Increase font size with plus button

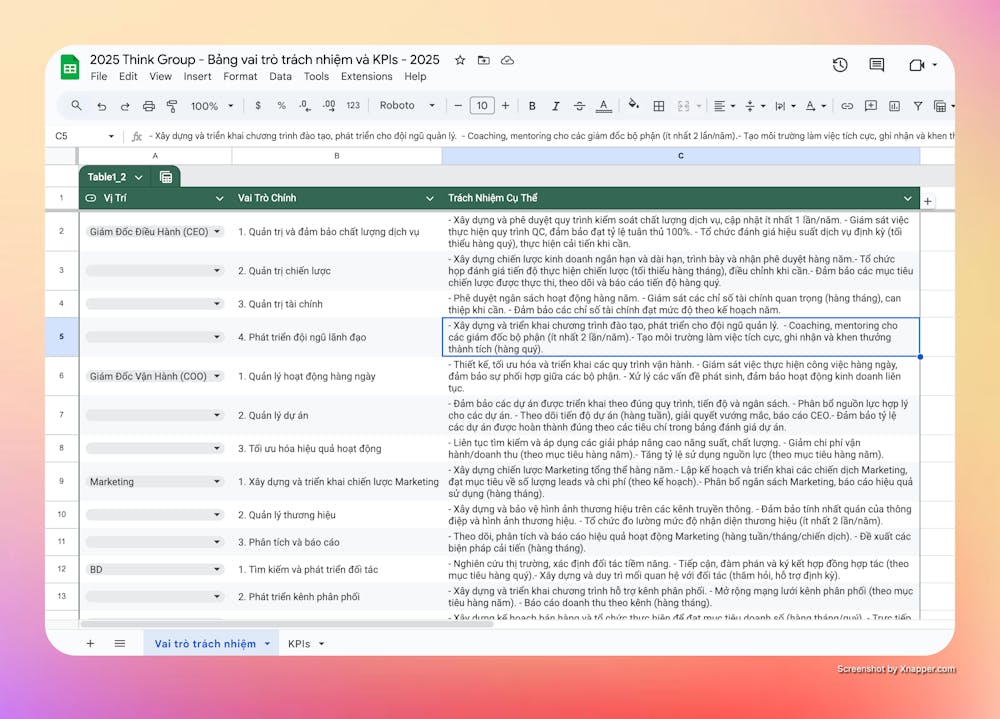[x=505, y=106]
